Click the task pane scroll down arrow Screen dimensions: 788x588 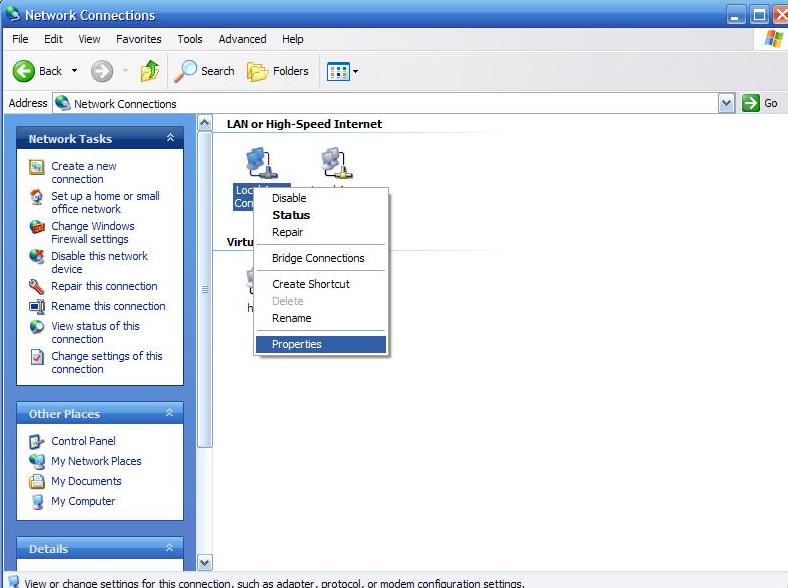pyautogui.click(x=205, y=562)
